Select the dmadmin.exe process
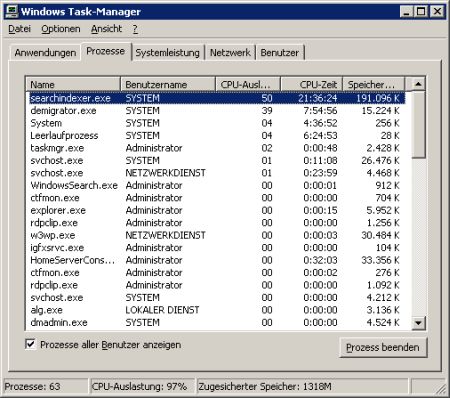Image resolution: width=450 pixels, height=398 pixels. [x=216, y=322]
